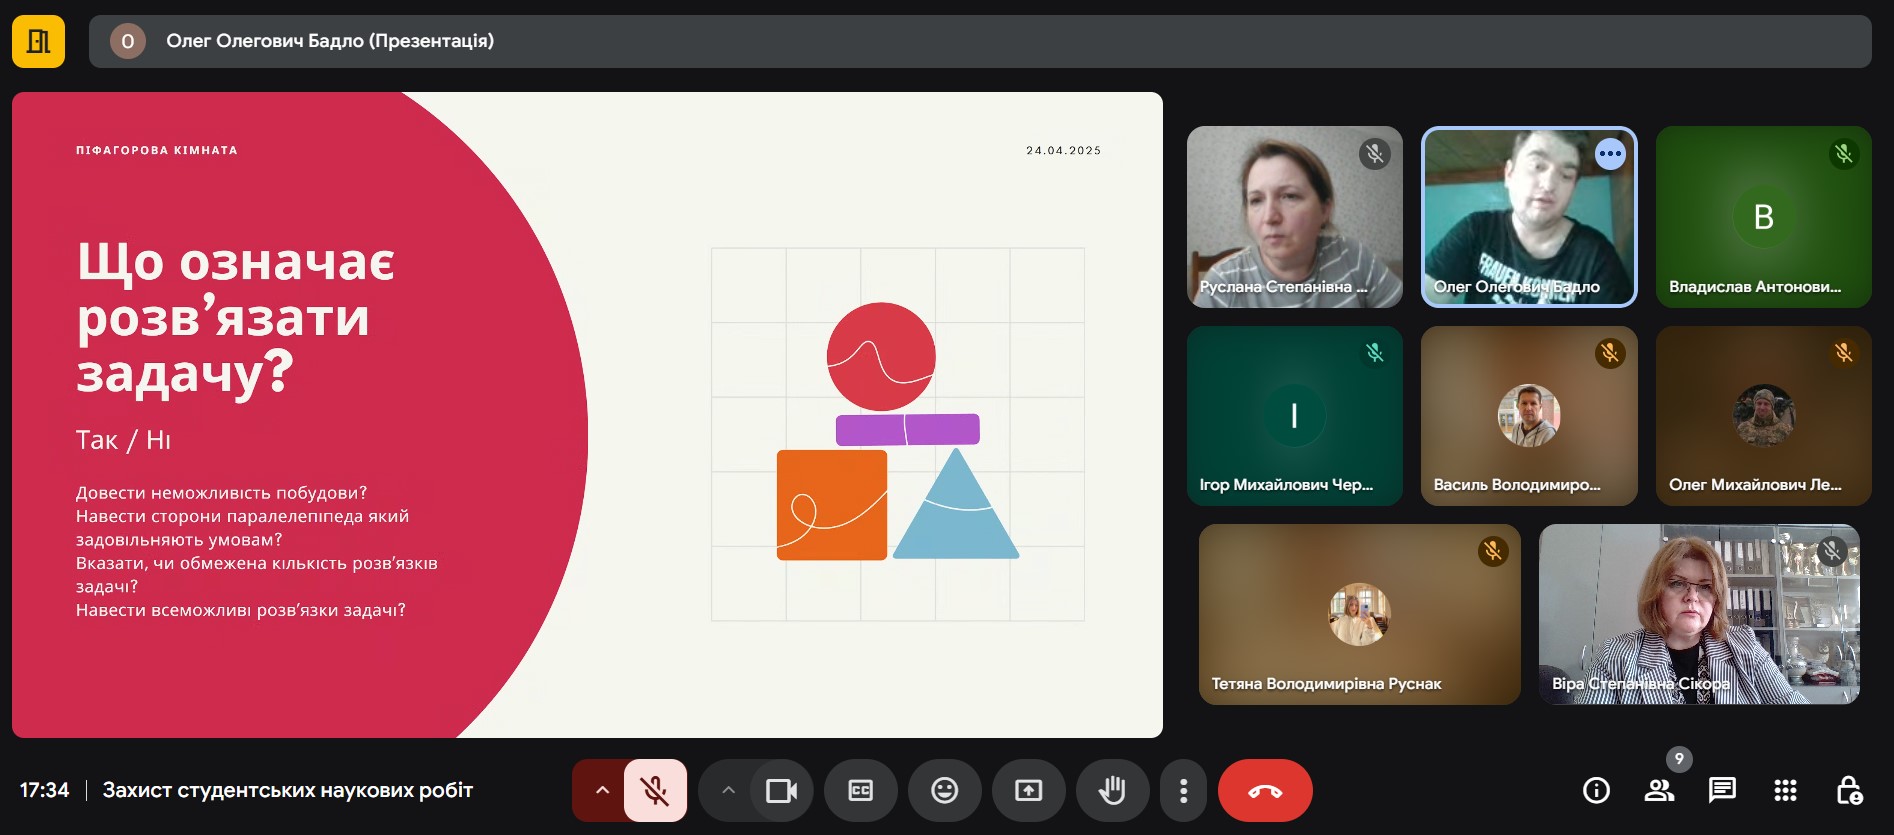Select Тетяна Володимирівна Руснак's tile
1894x835 pixels.
point(1359,614)
